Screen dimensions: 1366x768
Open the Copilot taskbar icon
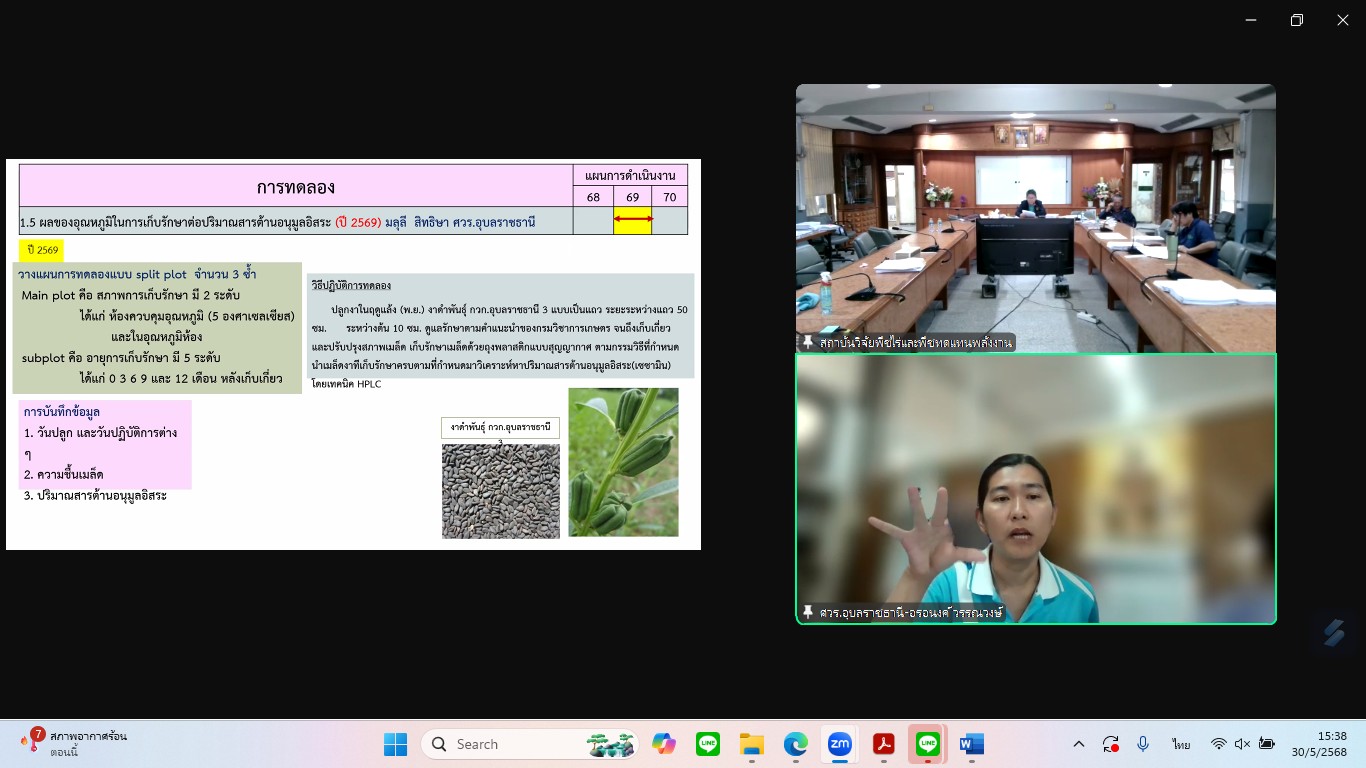[x=664, y=744]
